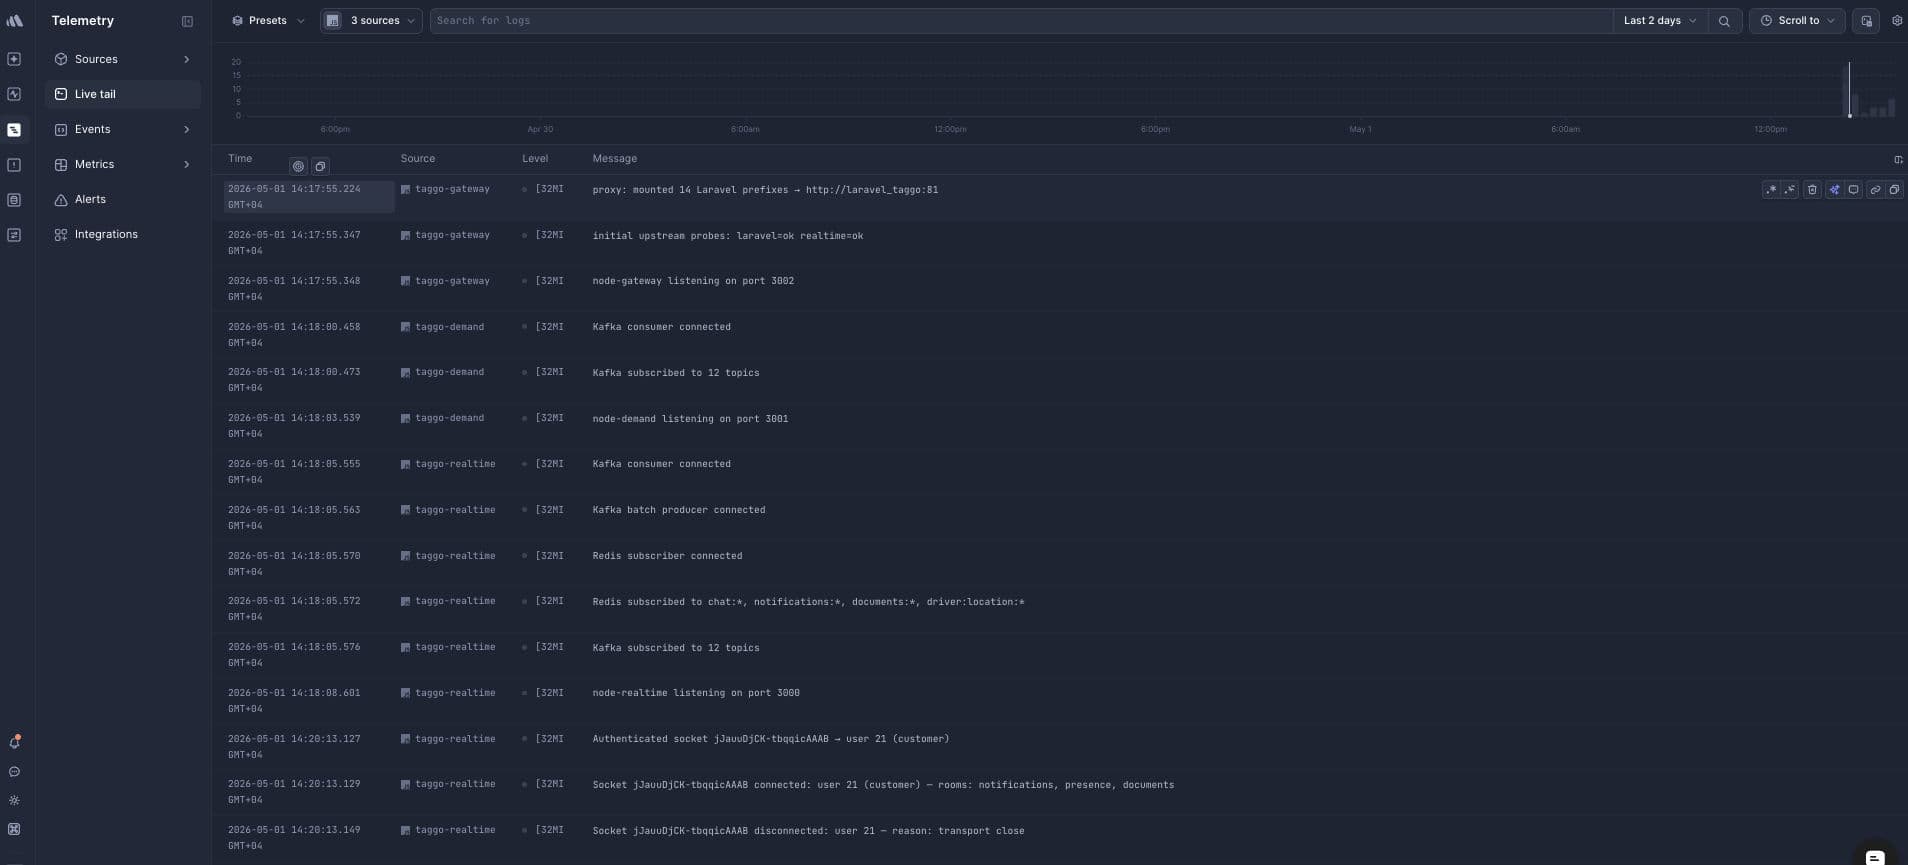This screenshot has height=865, width=1908.
Task: Expand the Events submenu chevron
Action: (x=186, y=129)
